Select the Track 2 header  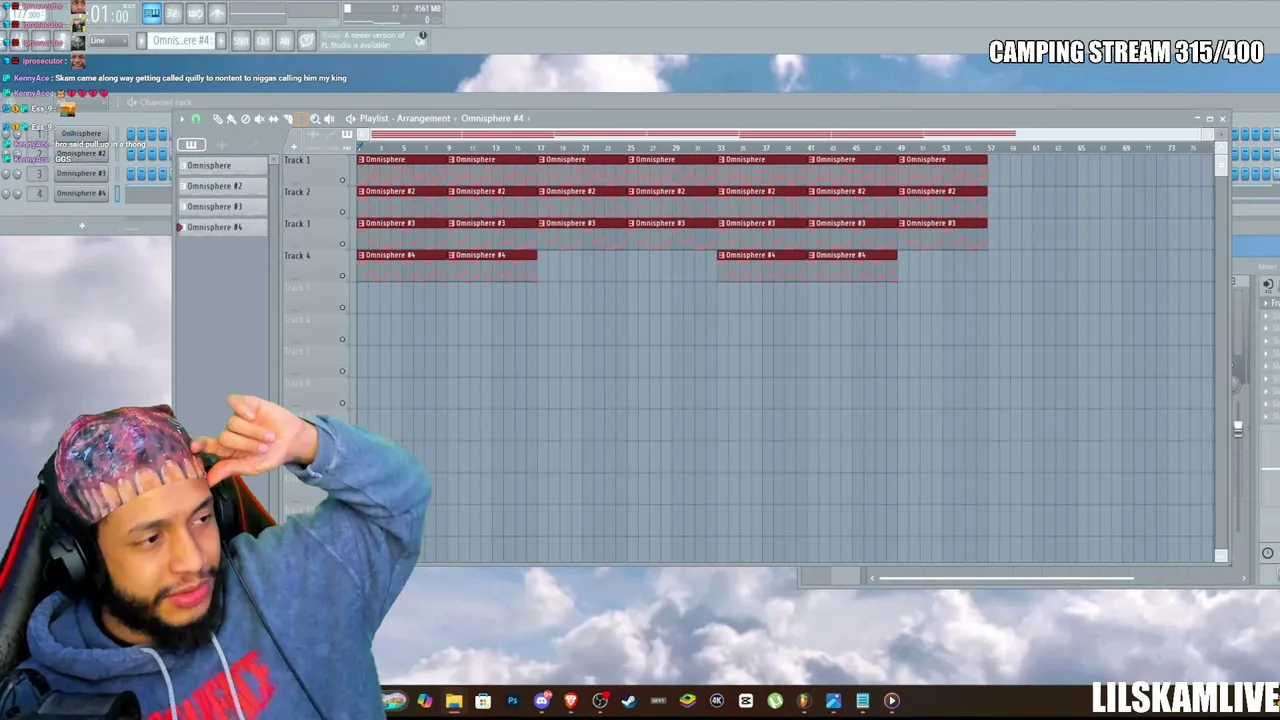[x=316, y=201]
